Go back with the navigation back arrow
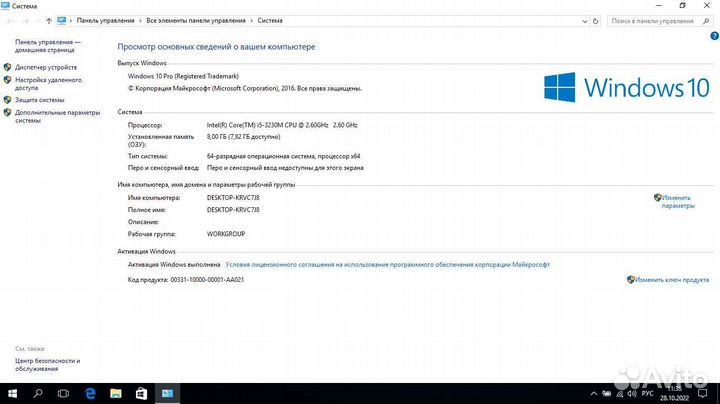This screenshot has height=404, width=720. pyautogui.click(x=11, y=21)
